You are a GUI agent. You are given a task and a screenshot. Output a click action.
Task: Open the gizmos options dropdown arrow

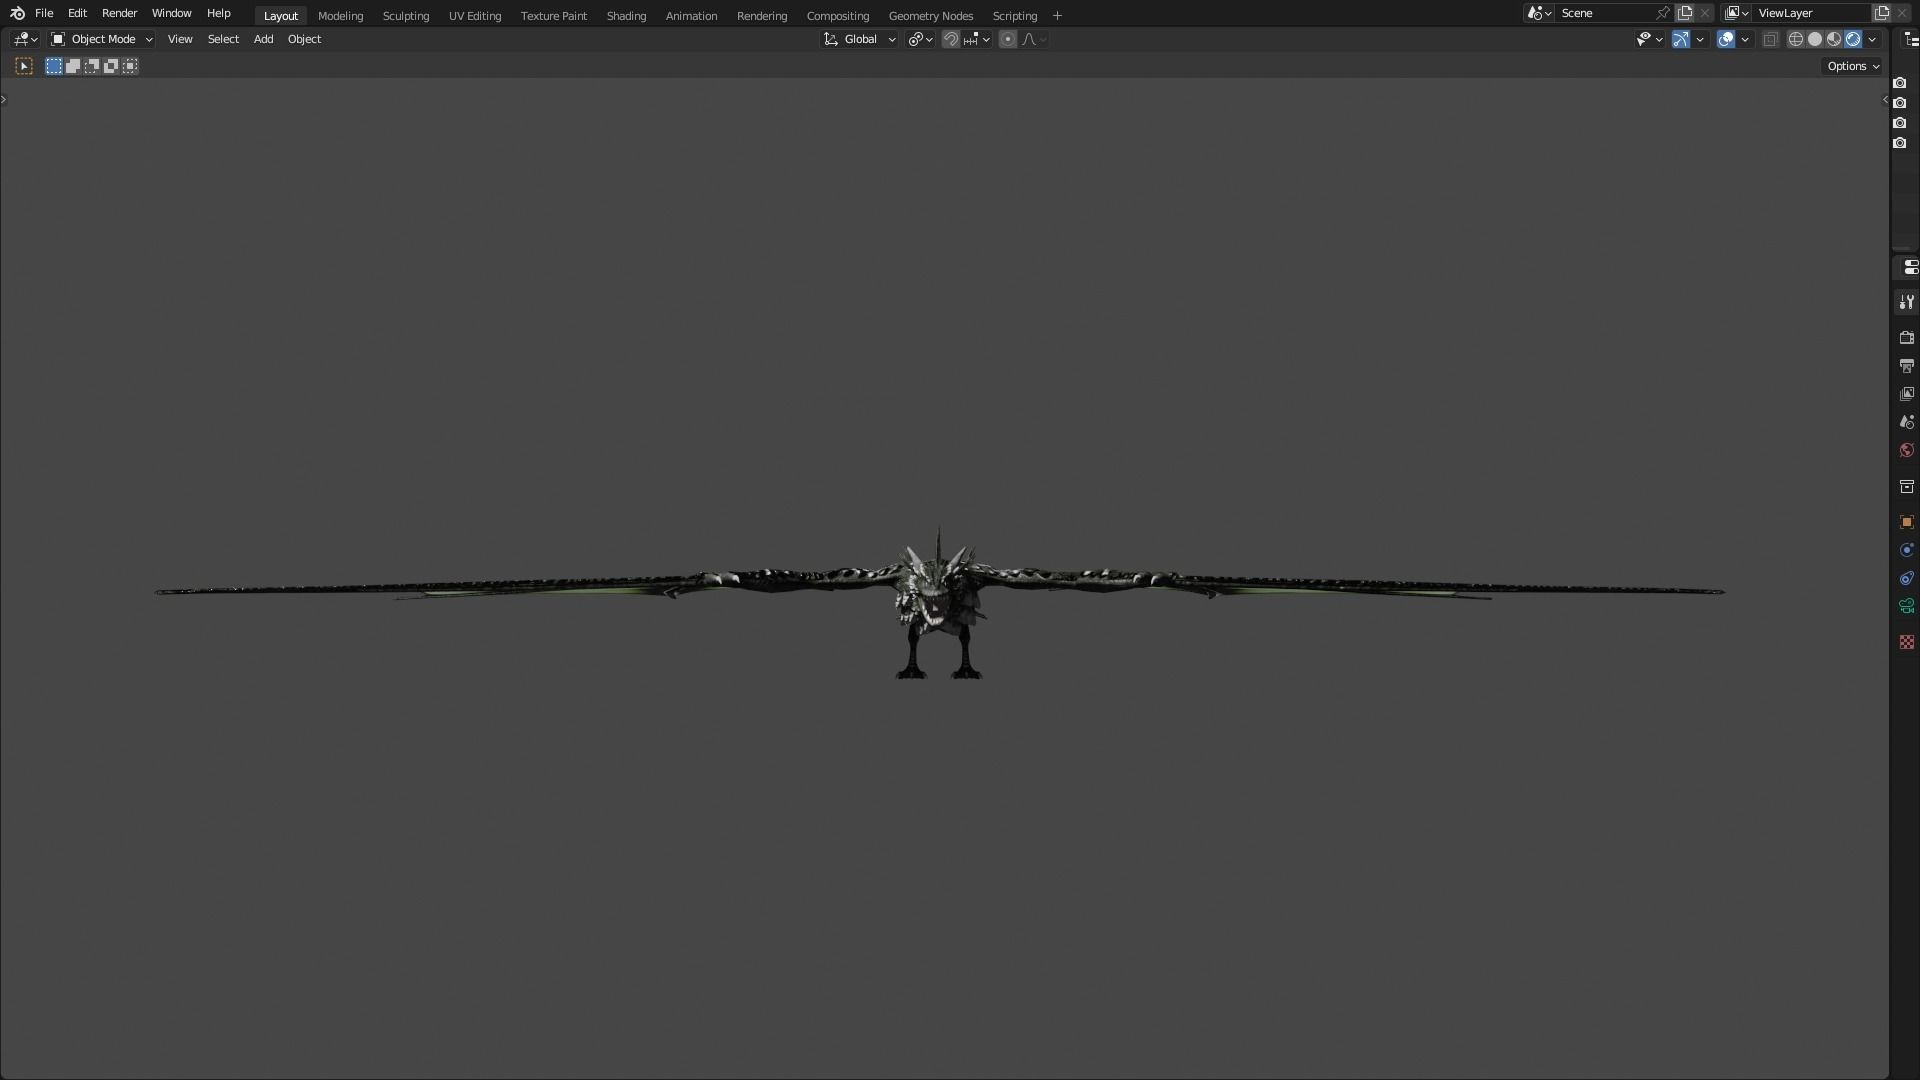click(1700, 39)
